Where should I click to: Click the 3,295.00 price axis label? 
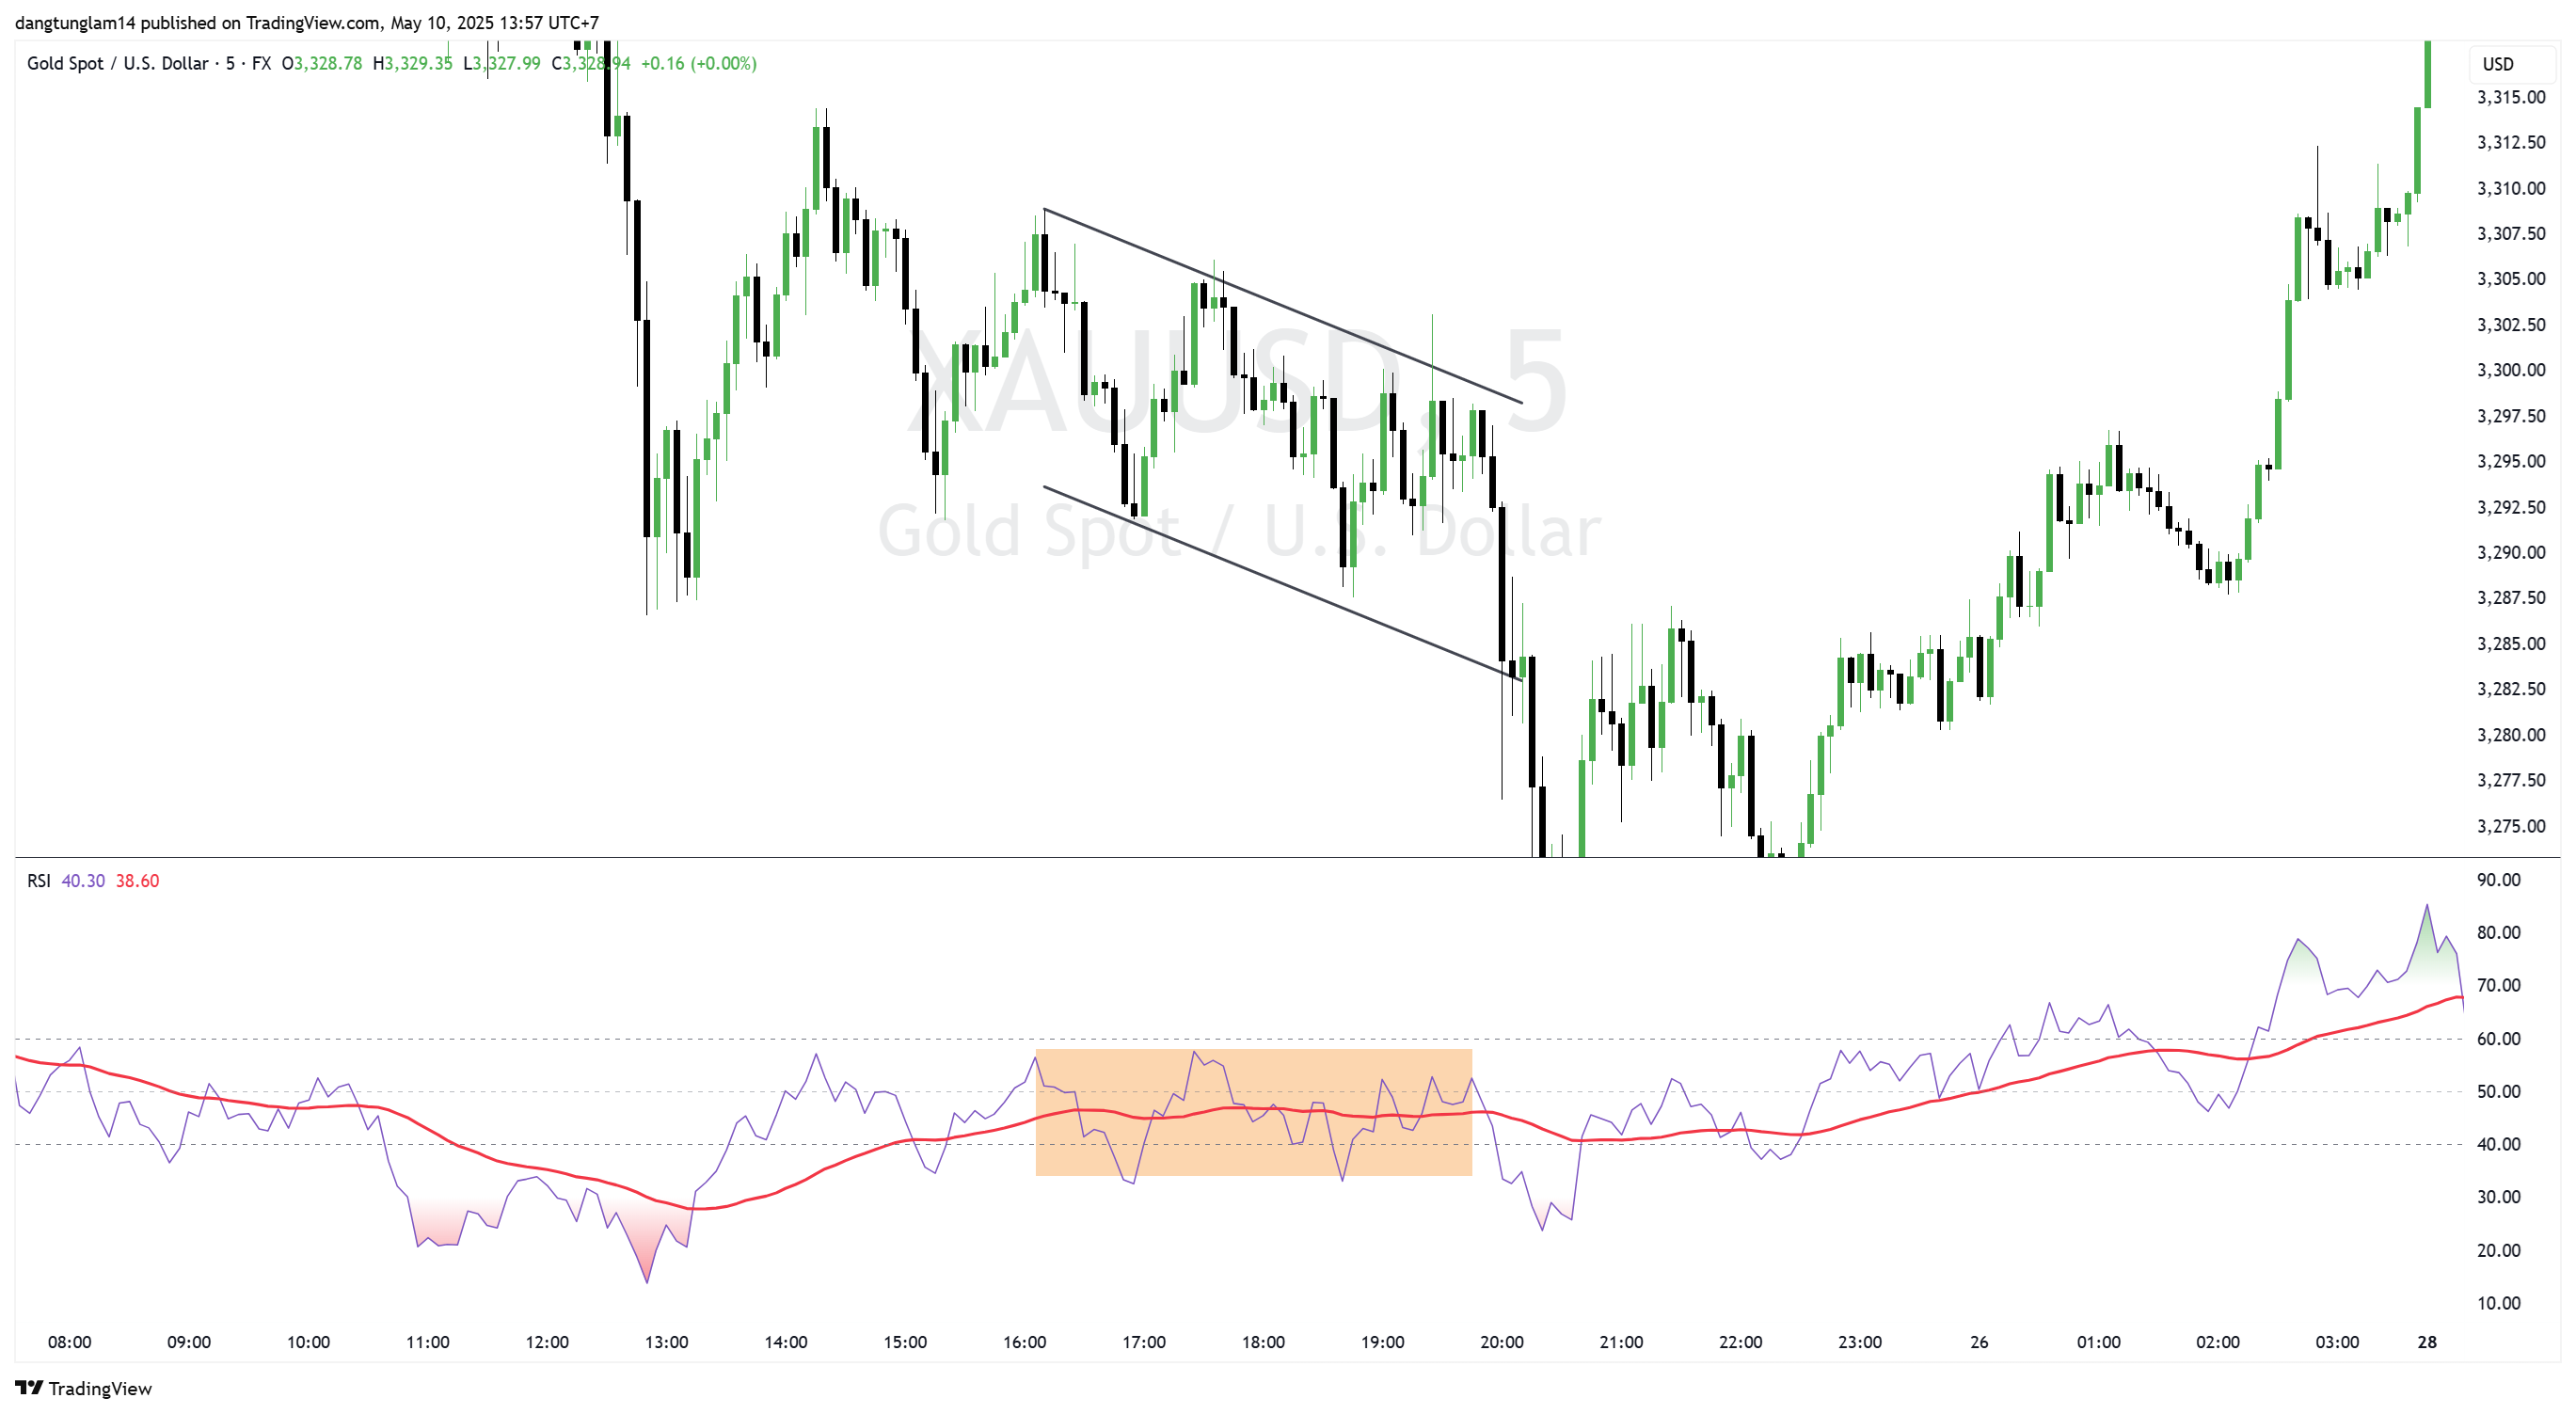coord(2511,461)
